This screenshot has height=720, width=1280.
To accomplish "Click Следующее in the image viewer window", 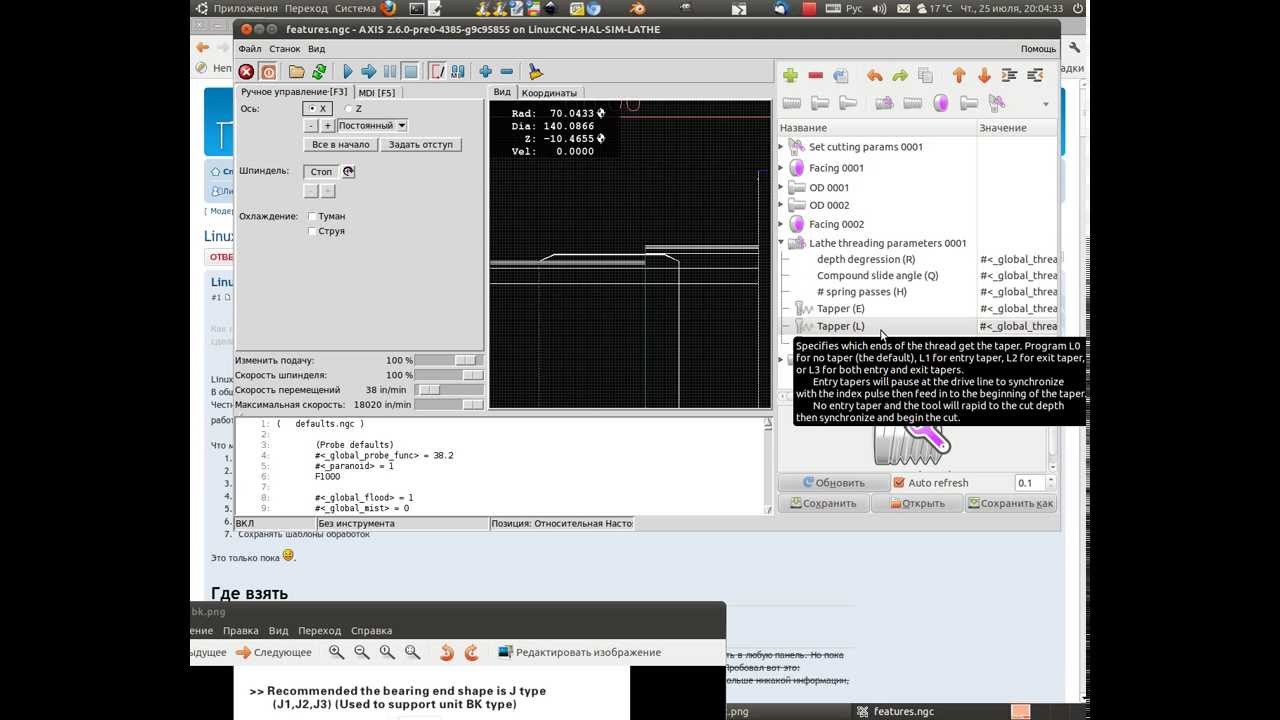I will [275, 653].
